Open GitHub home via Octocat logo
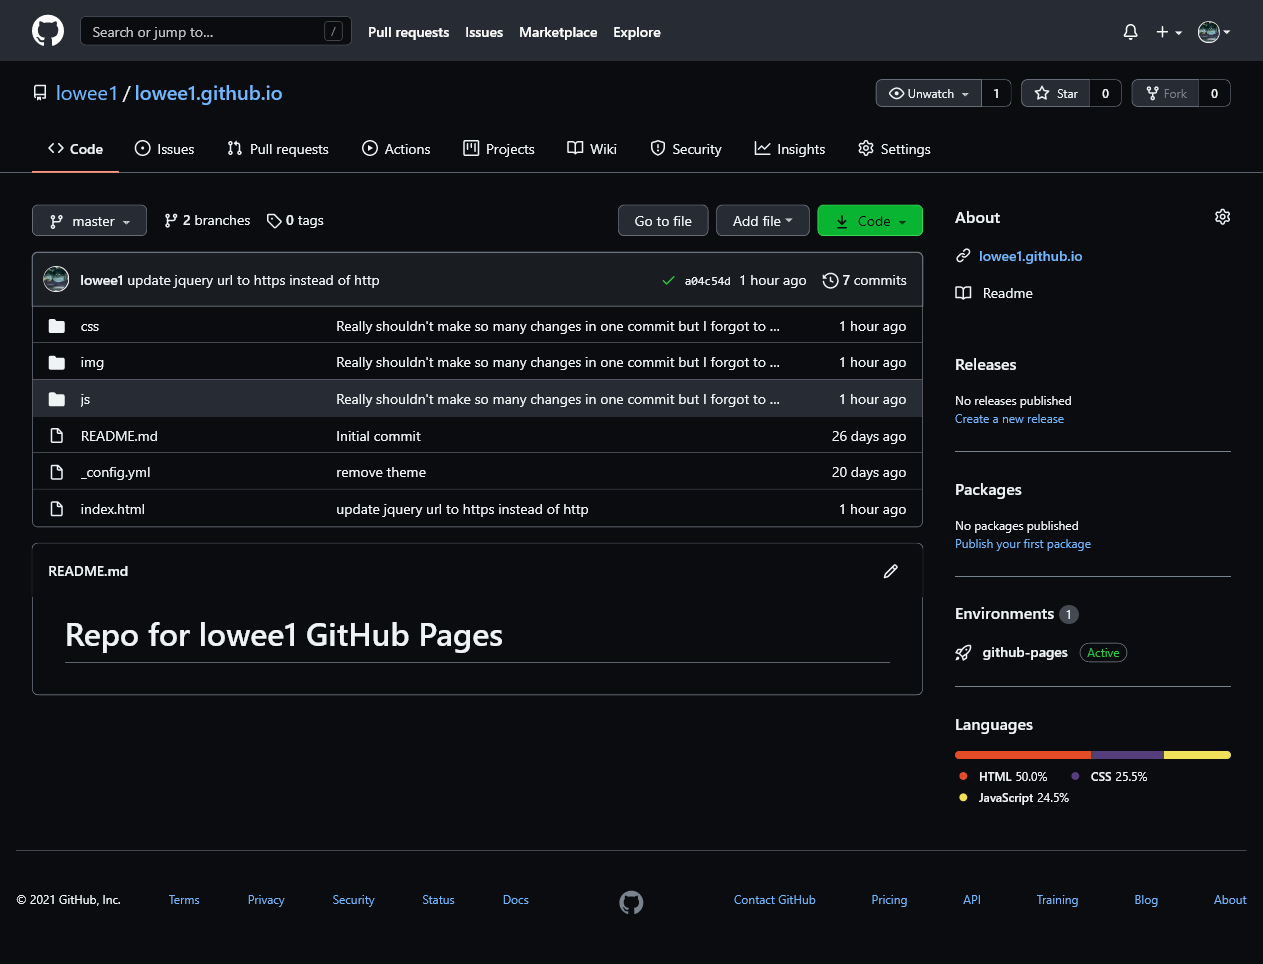This screenshot has width=1263, height=964. point(48,31)
